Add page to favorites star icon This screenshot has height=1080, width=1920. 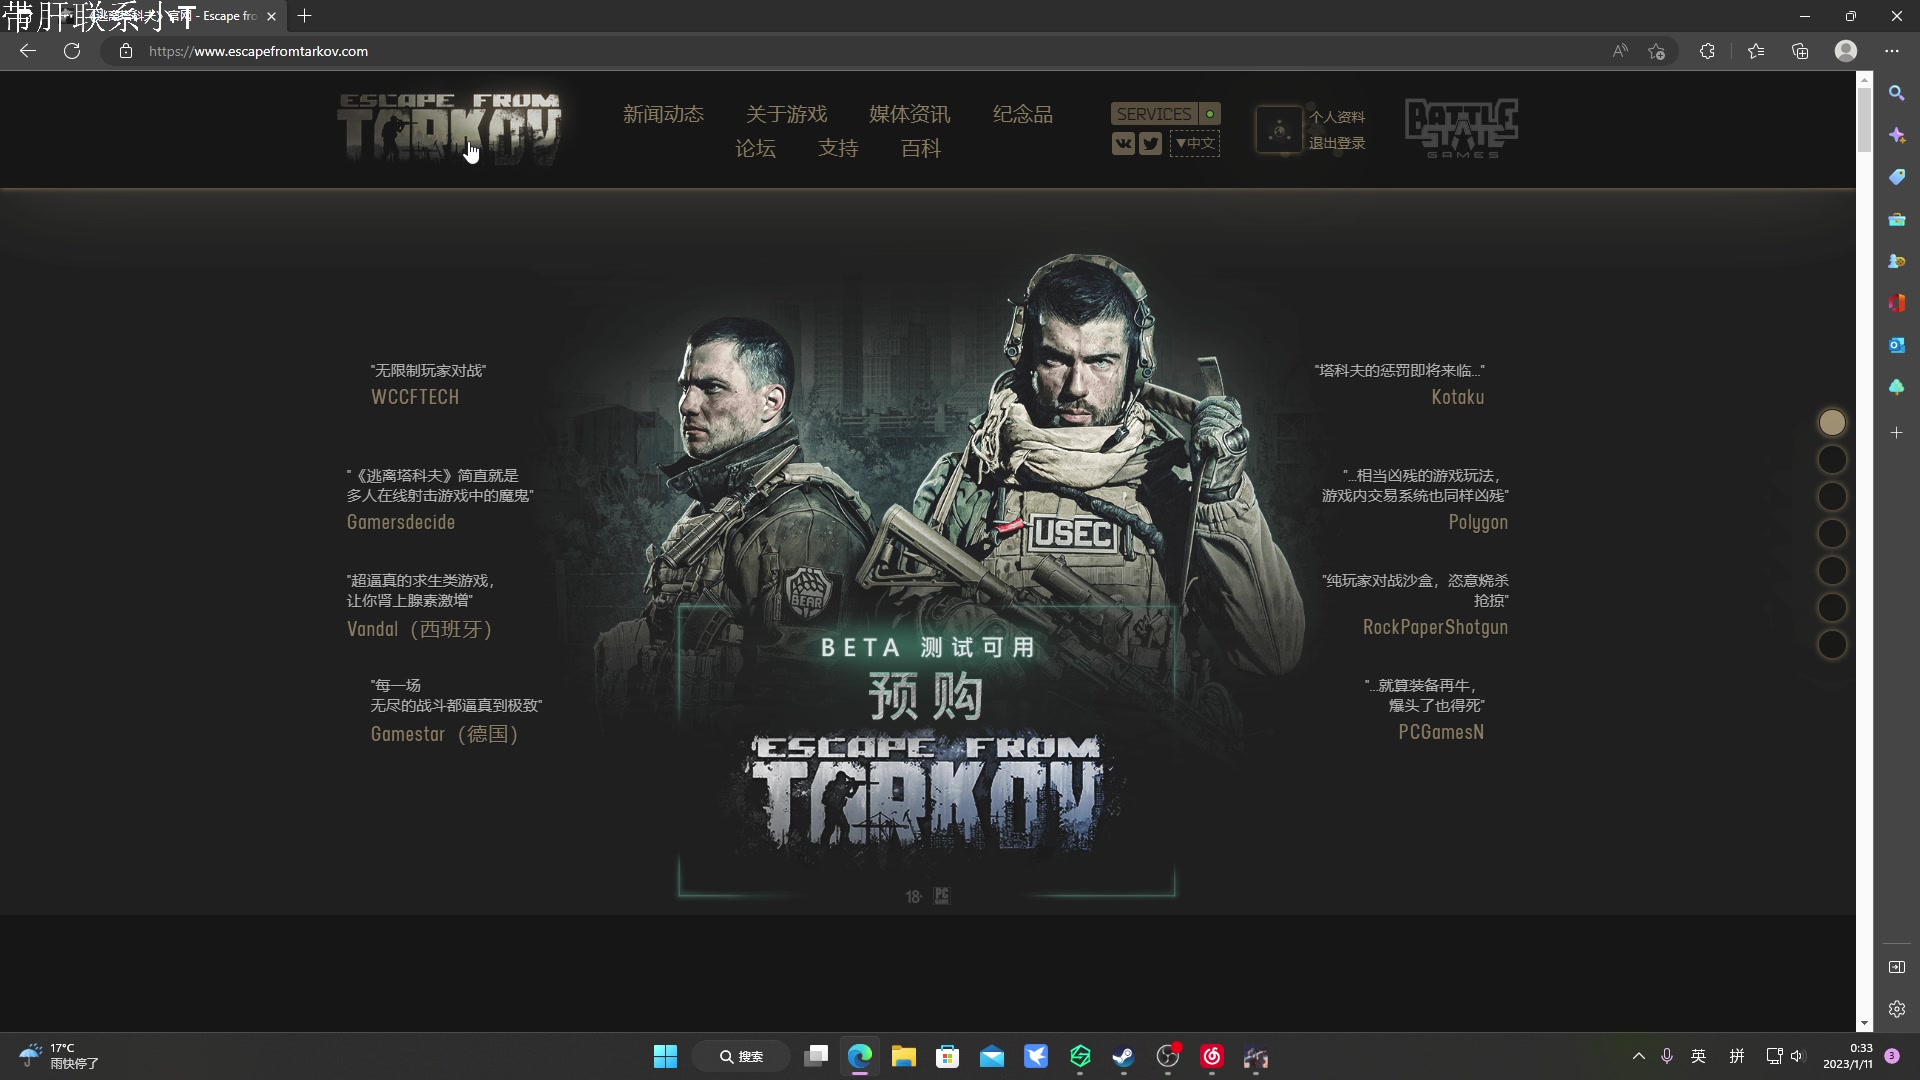click(1657, 51)
